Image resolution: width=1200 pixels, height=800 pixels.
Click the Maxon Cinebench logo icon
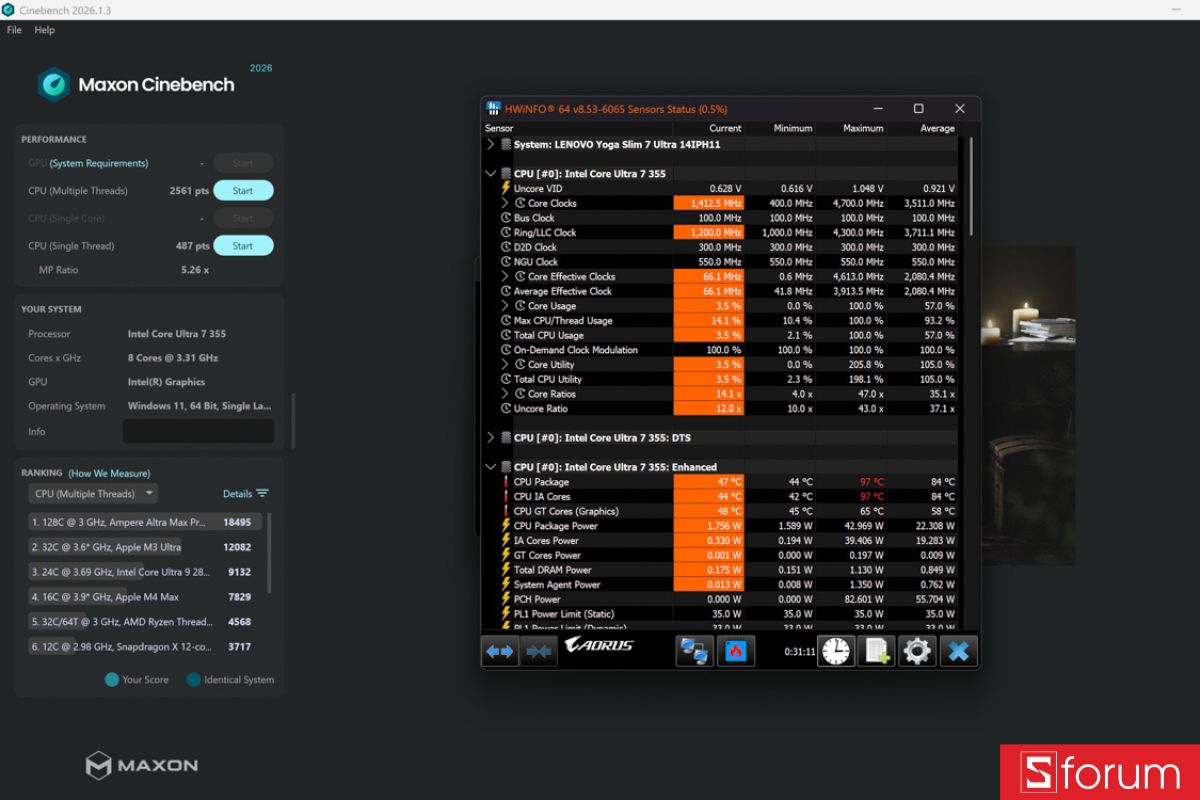coord(54,85)
